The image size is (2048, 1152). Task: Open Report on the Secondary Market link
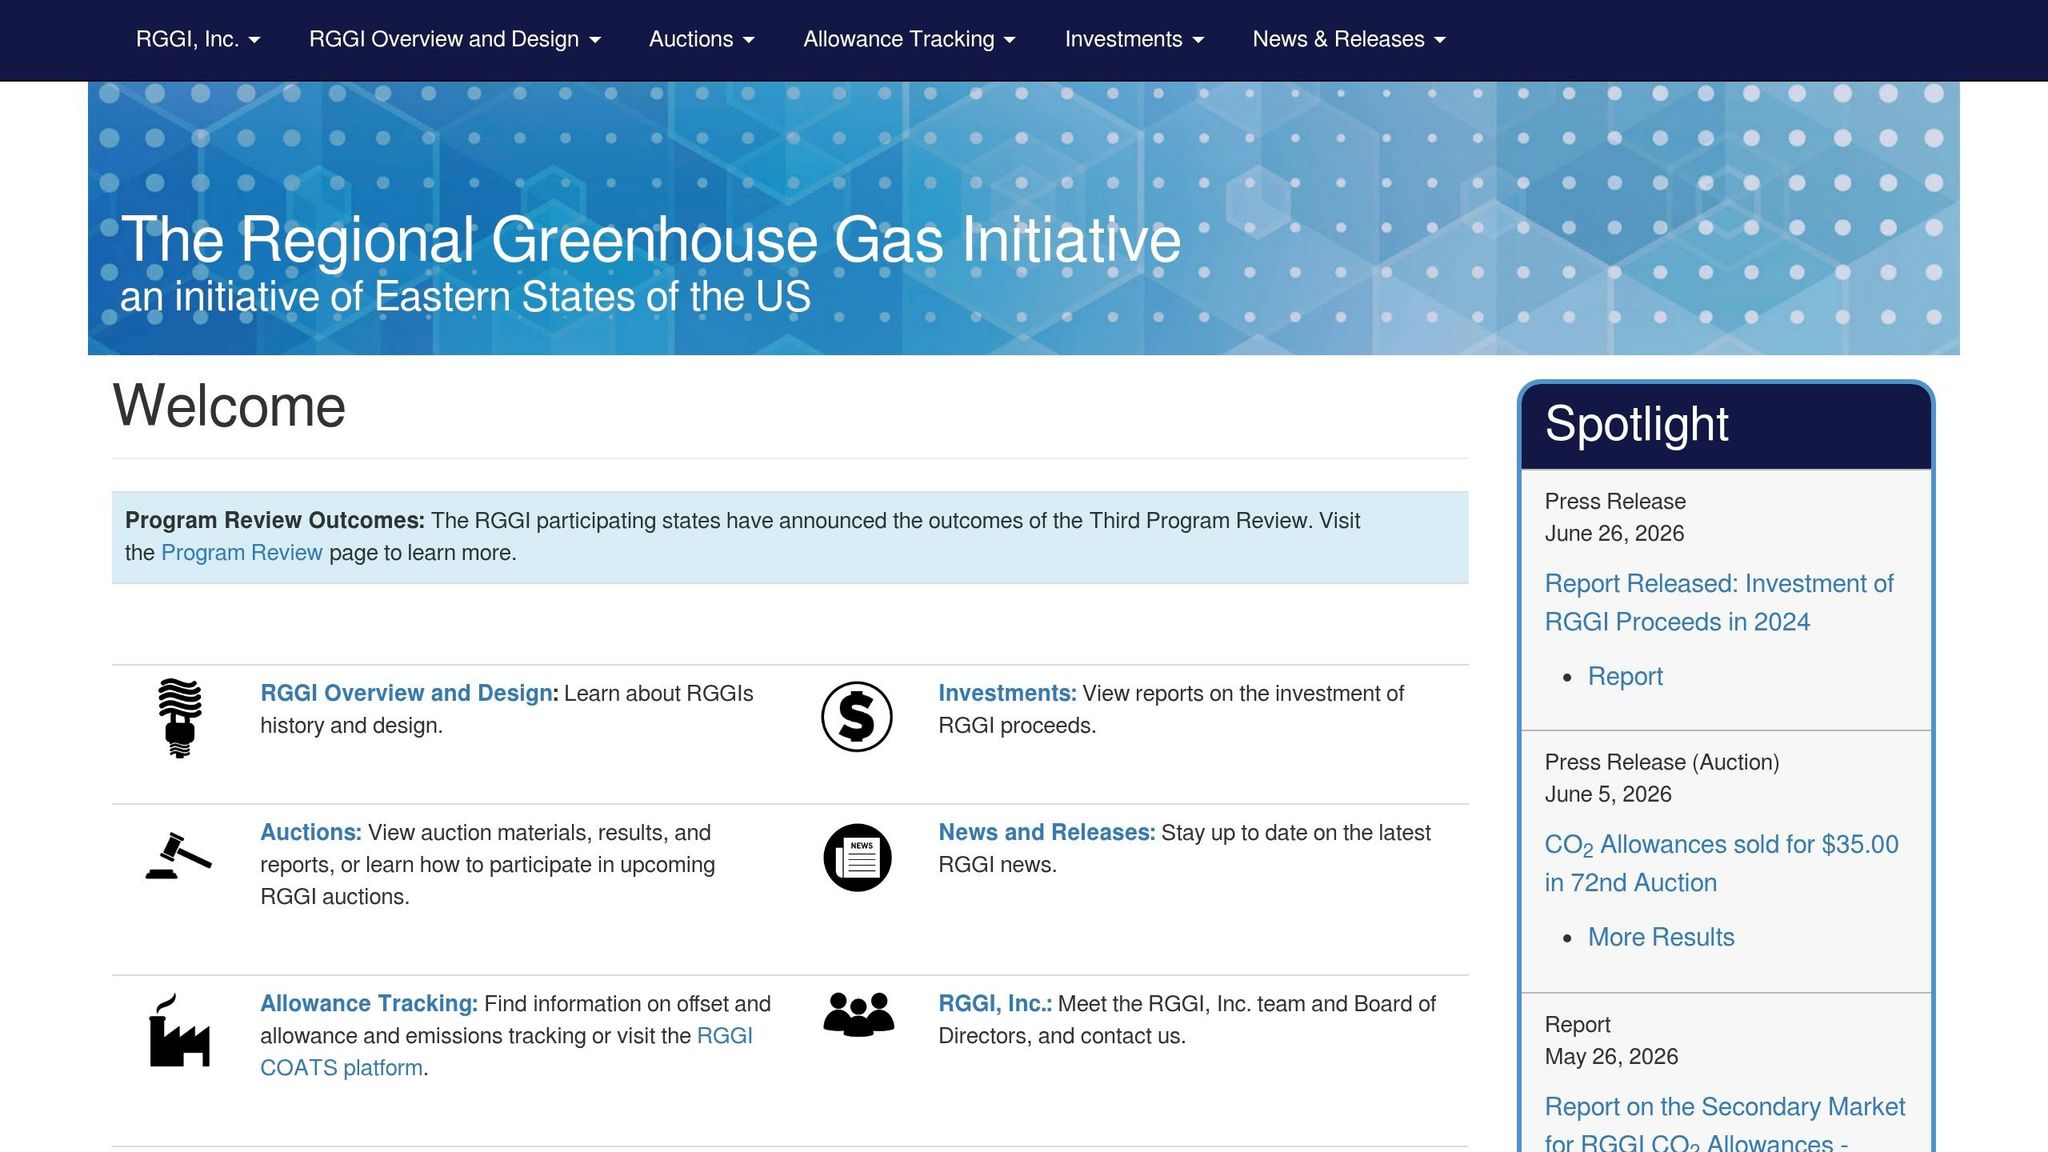(x=1725, y=1124)
